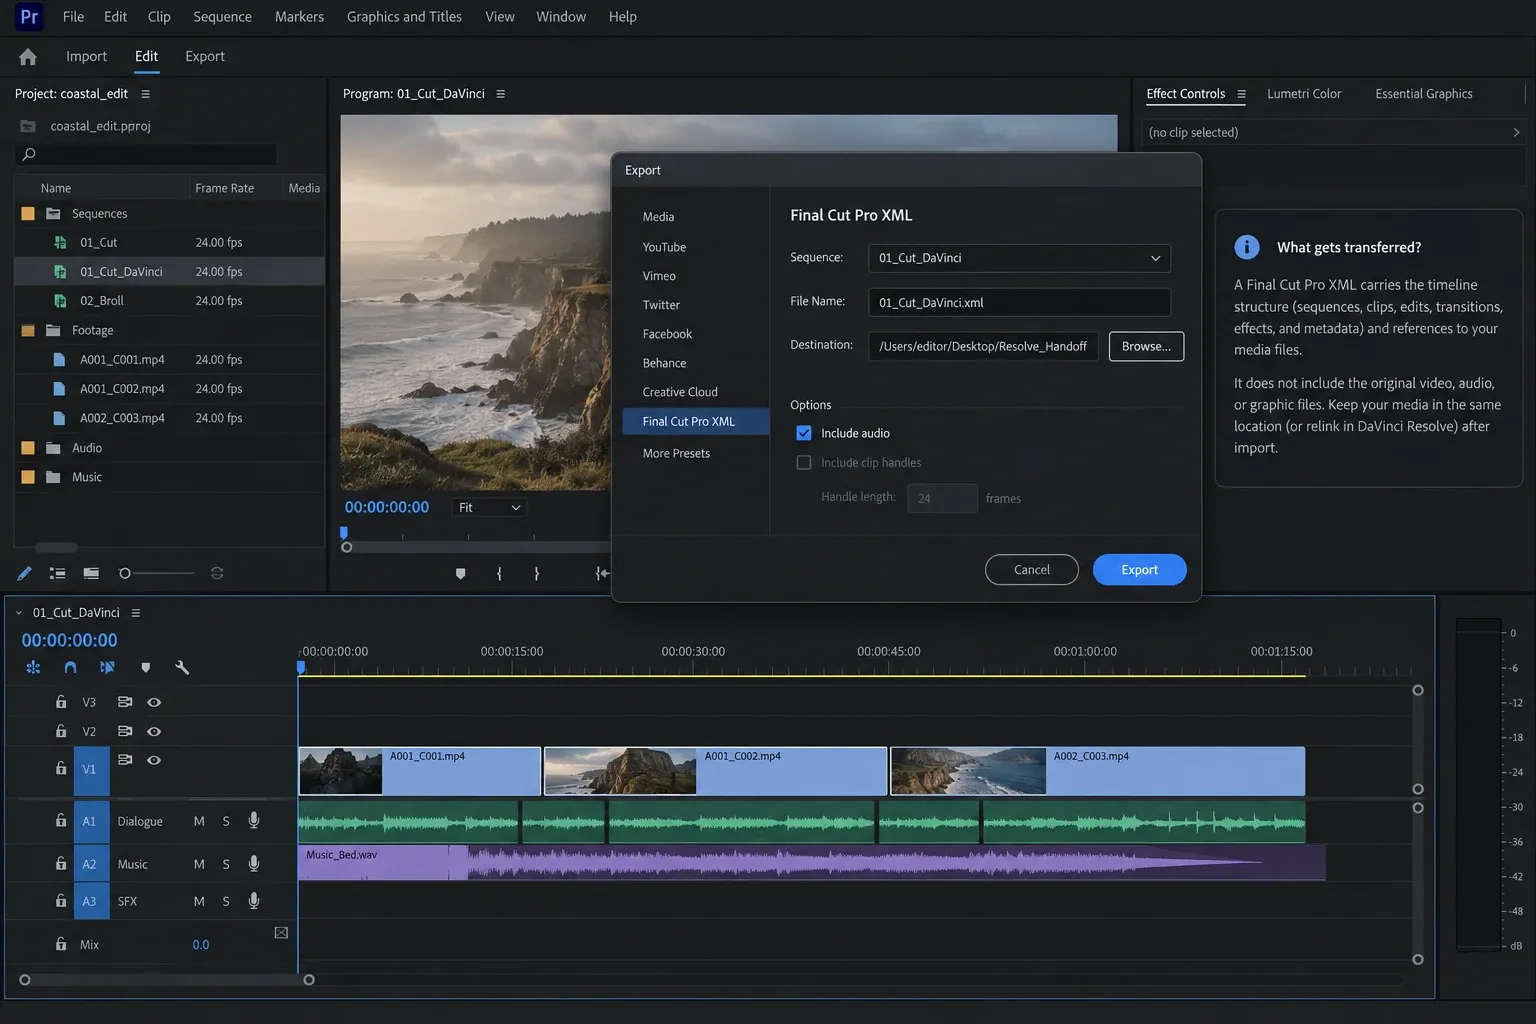Click the nest sequence icon in the timeline
Viewport: 1536px width, 1024px height.
pos(33,667)
